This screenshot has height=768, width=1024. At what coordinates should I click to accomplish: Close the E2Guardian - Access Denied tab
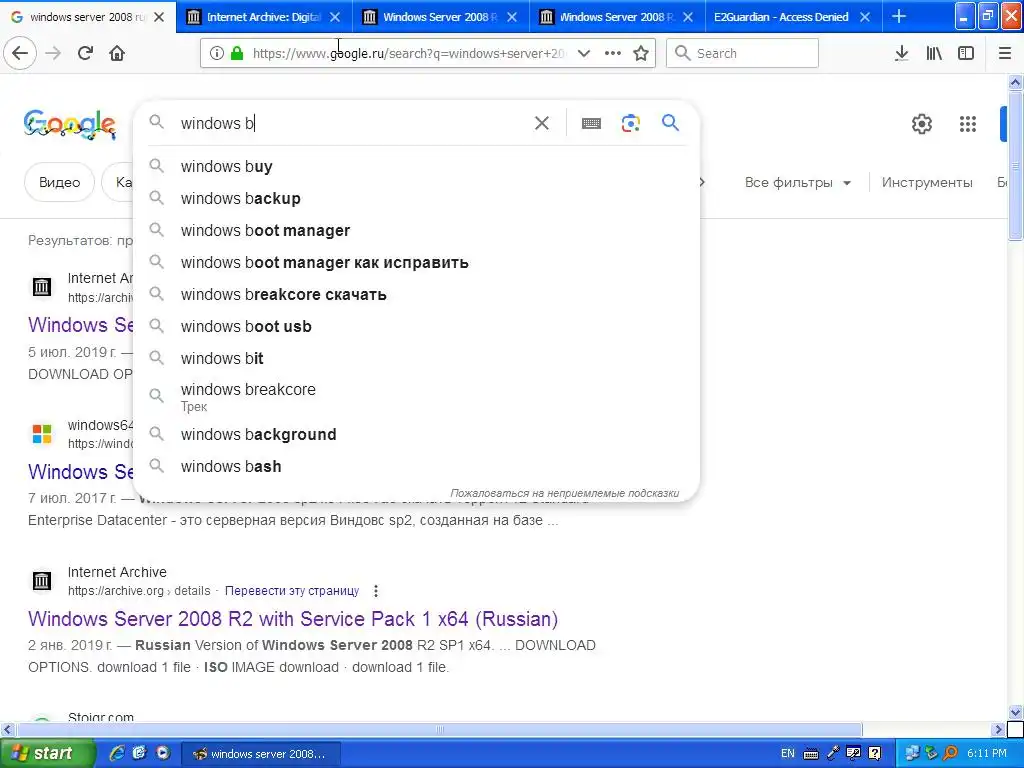point(865,17)
